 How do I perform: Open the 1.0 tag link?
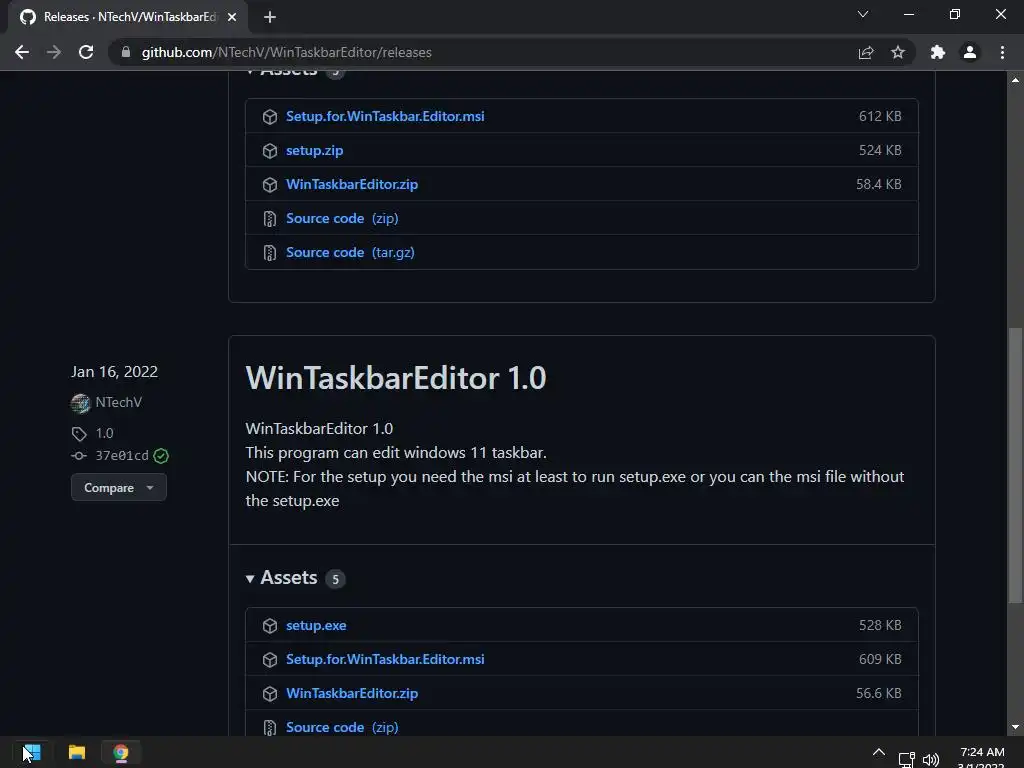point(104,433)
